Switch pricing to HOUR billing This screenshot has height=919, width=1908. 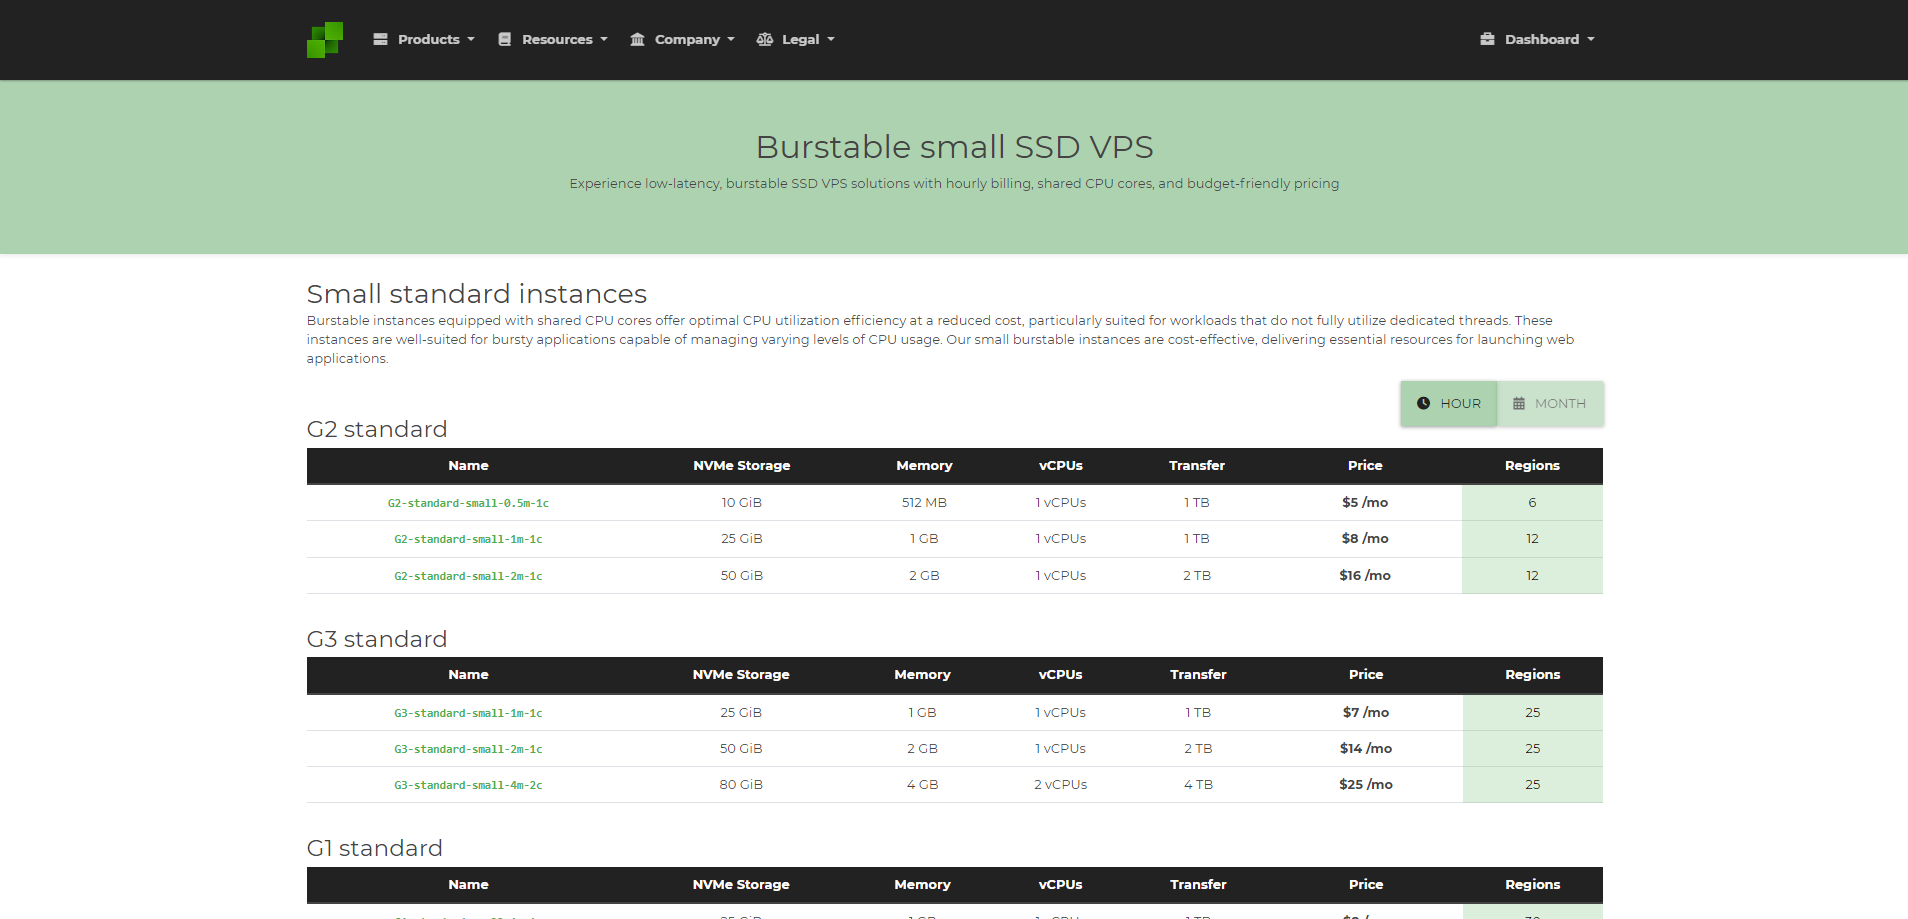1449,404
